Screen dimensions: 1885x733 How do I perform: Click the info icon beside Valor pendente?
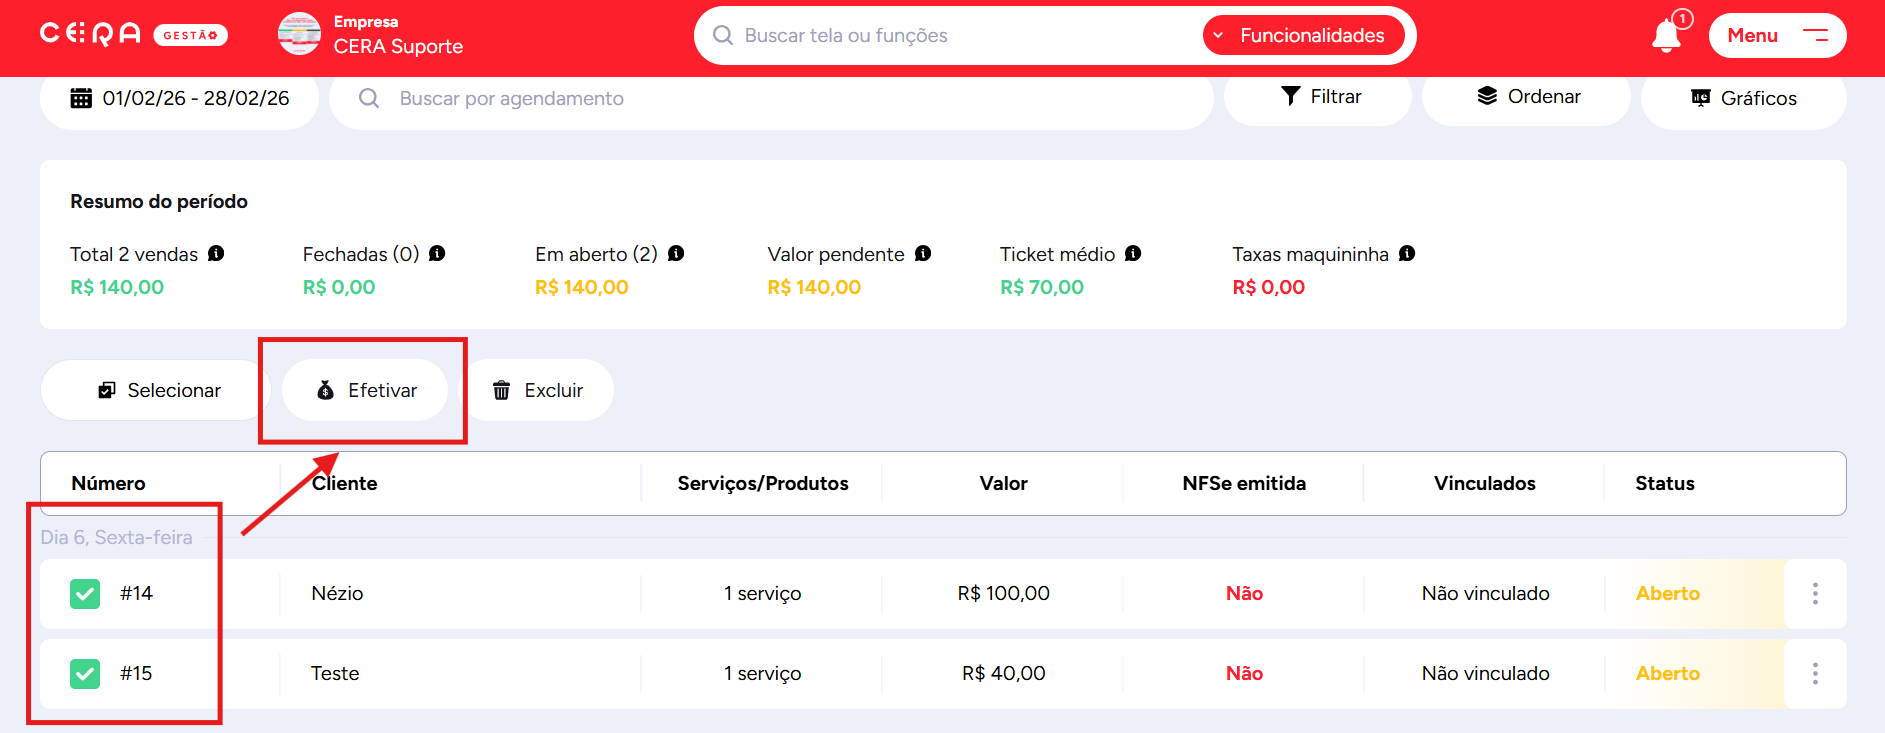(x=923, y=254)
